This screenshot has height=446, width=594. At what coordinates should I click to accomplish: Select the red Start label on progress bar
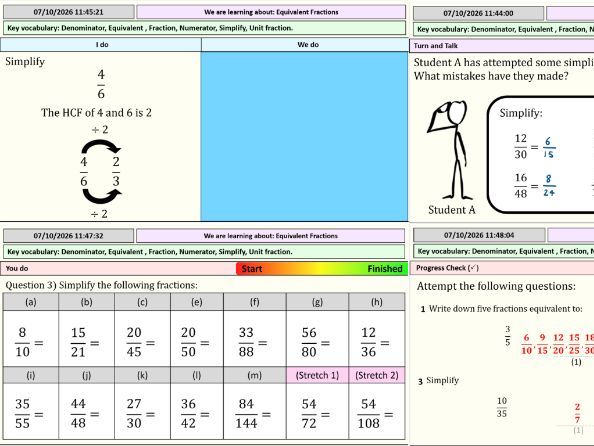252,269
